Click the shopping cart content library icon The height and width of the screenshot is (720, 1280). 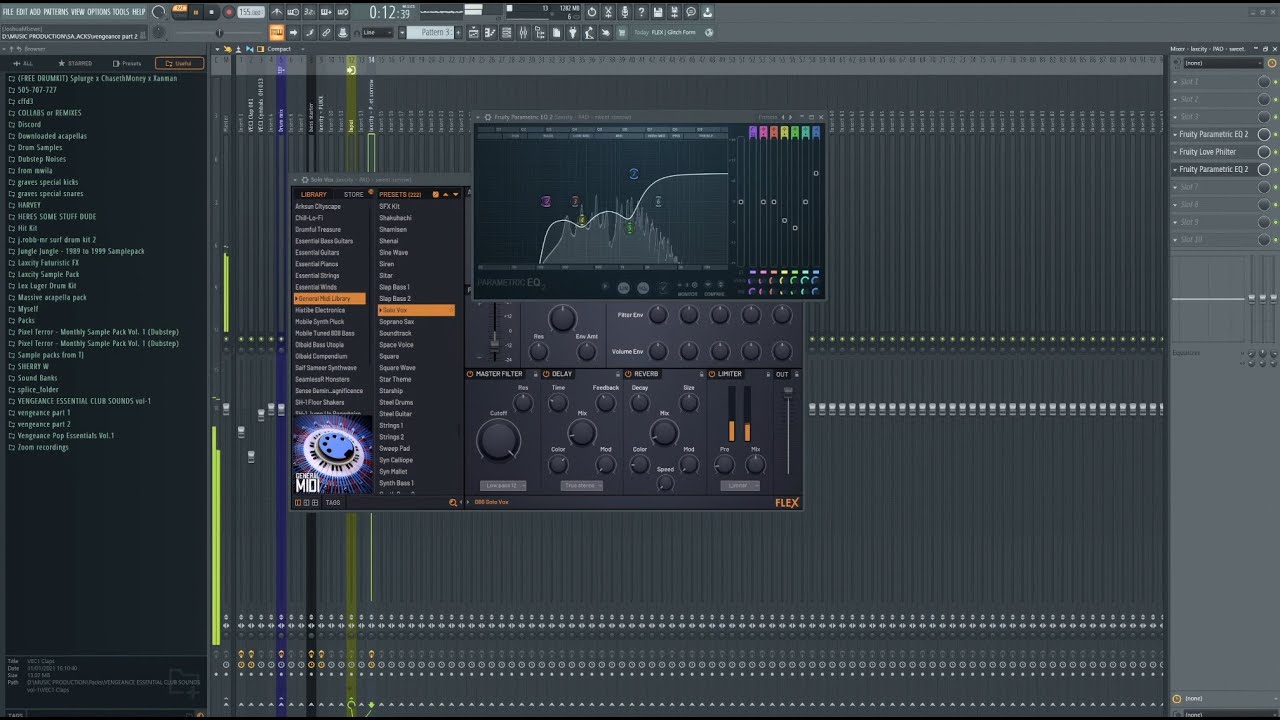[621, 32]
